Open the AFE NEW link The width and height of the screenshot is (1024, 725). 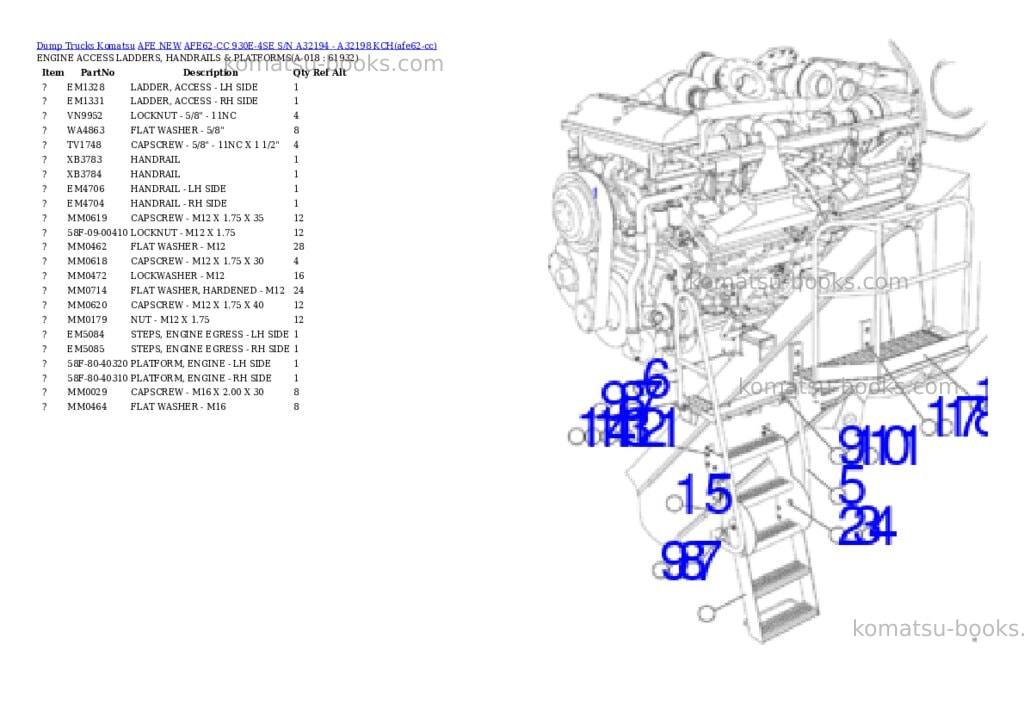pos(159,46)
